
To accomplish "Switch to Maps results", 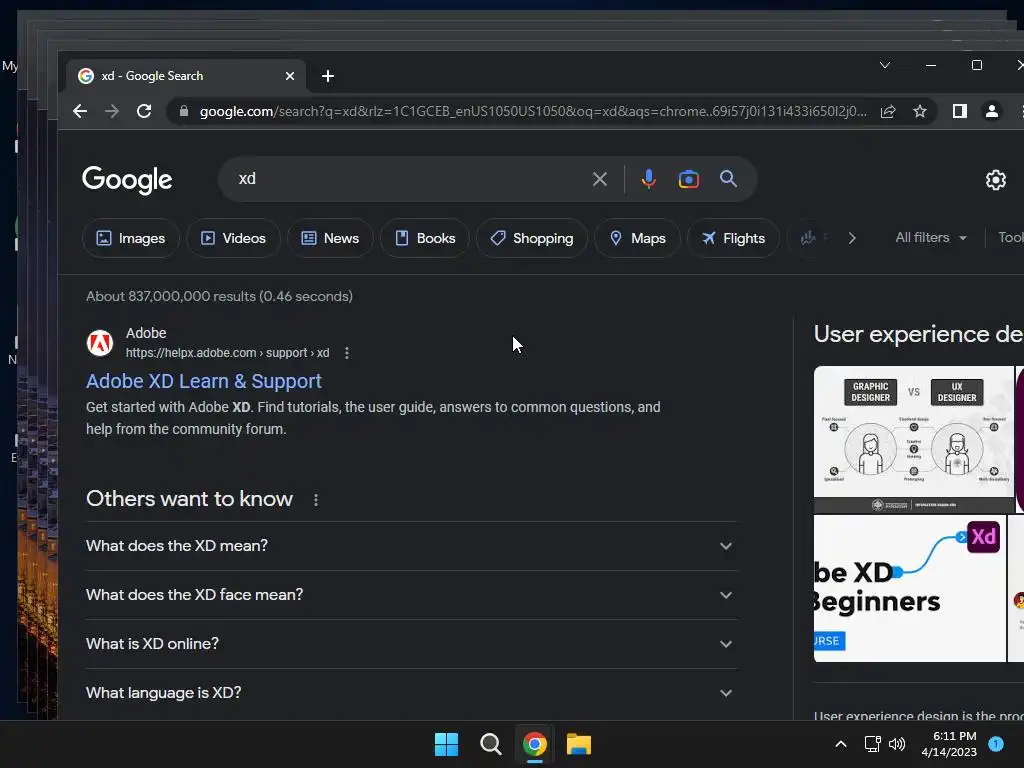I will click(x=637, y=238).
